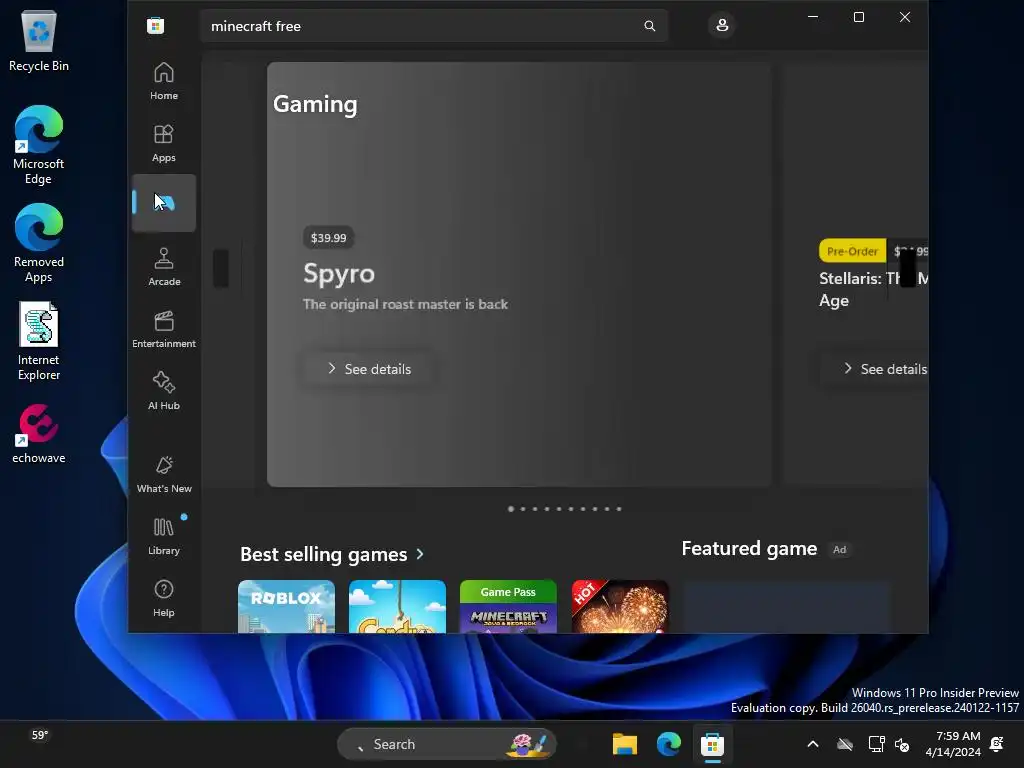Click the Microsoft Store logo icon

[155, 25]
